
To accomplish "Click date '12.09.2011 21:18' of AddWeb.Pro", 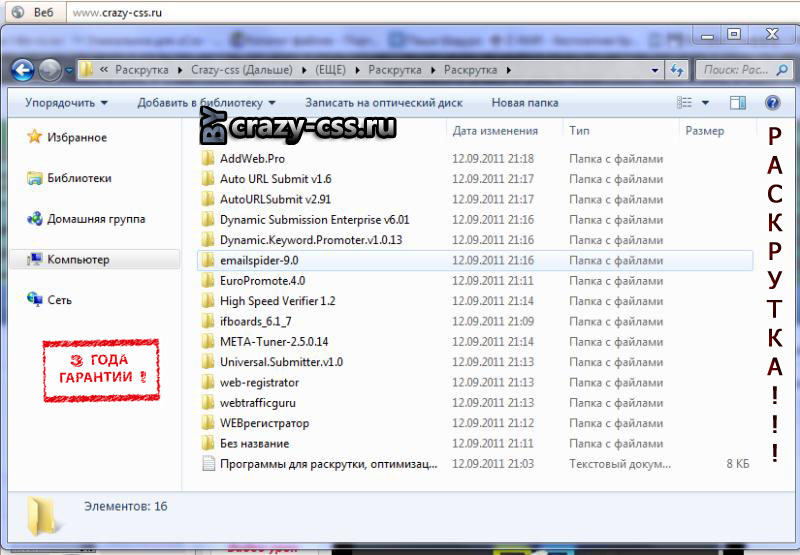I will click(493, 159).
